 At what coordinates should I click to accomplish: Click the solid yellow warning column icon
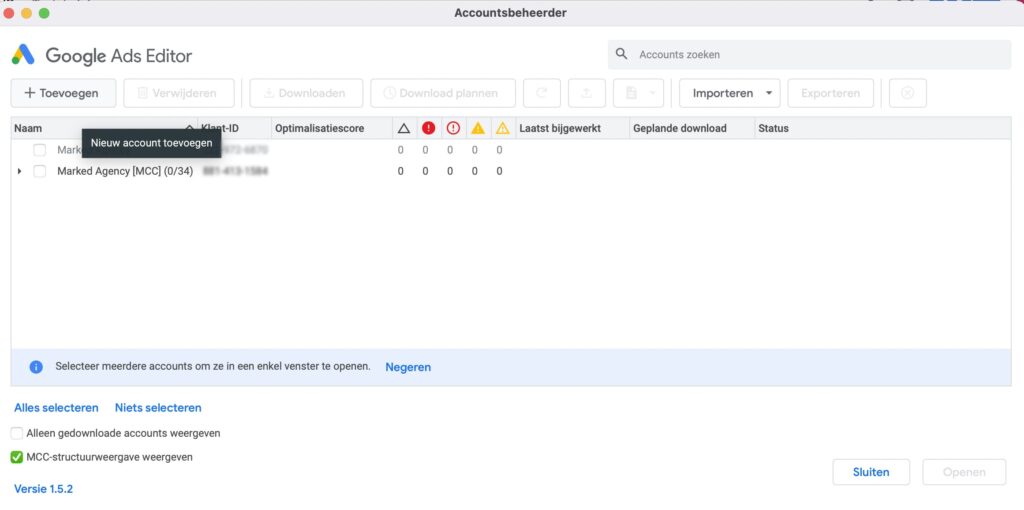click(478, 129)
